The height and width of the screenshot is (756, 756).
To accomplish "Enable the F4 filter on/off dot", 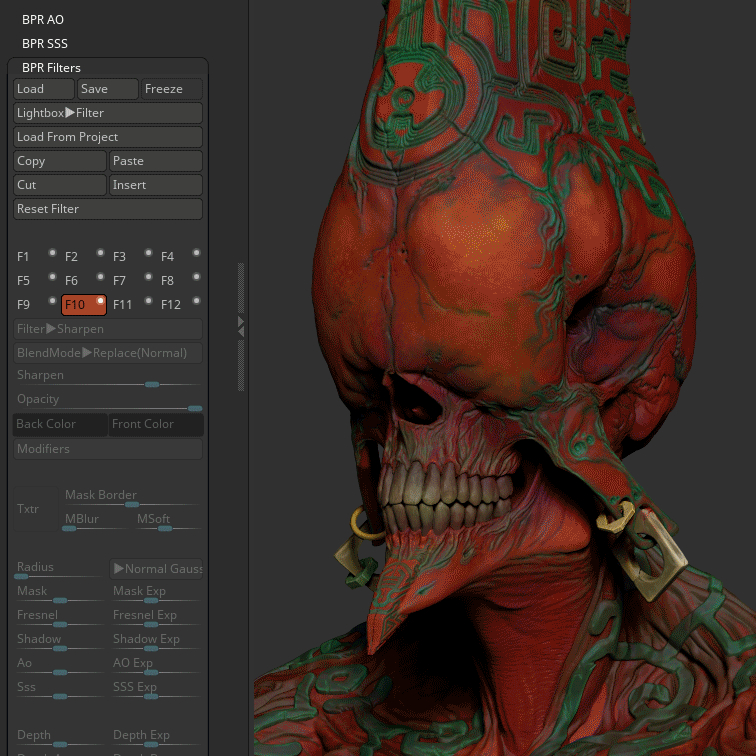I will click(196, 253).
